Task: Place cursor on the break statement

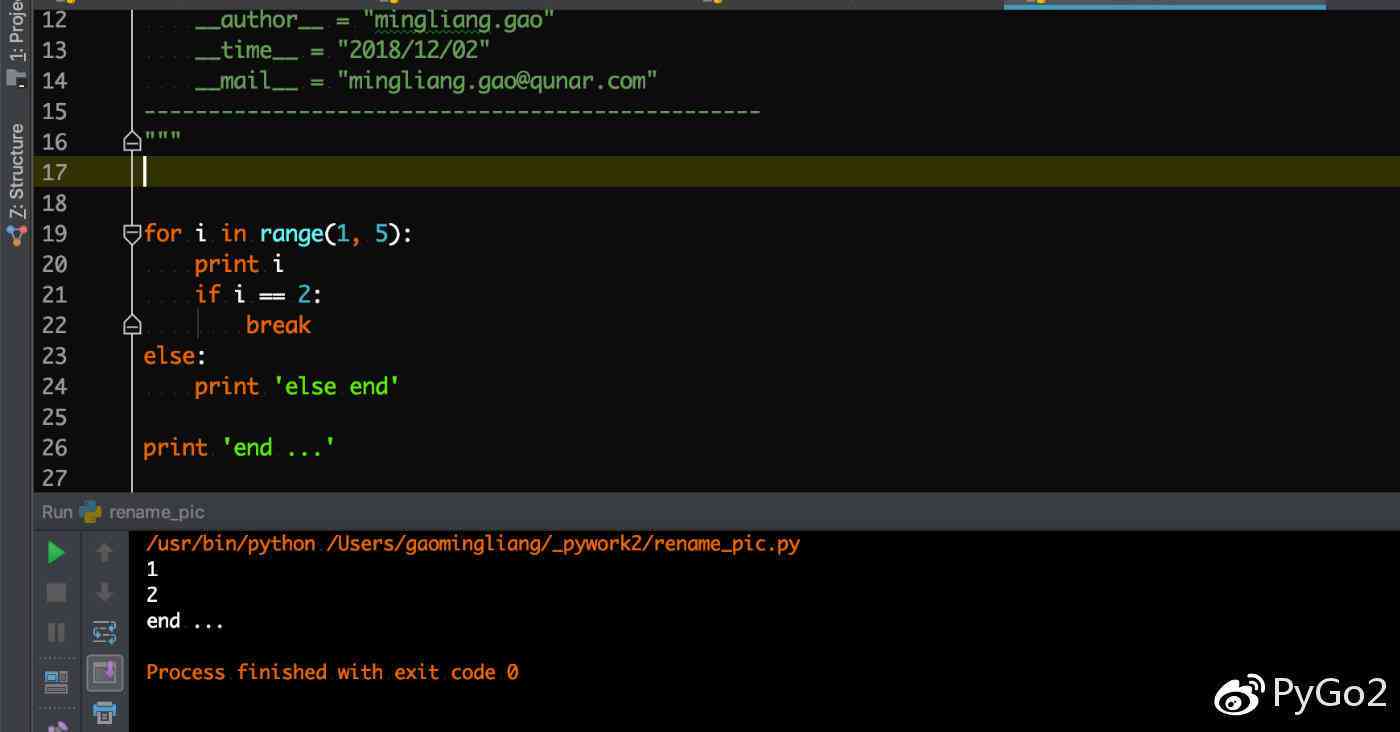Action: [x=278, y=325]
